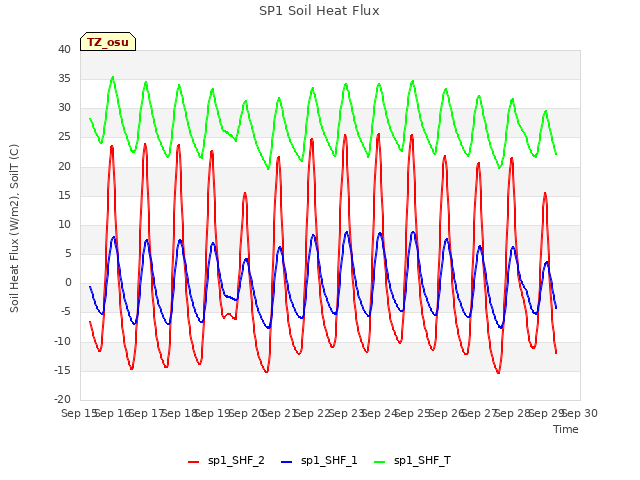Click the y-axis tick value 25
The width and height of the screenshot is (640, 480).
(64, 137)
